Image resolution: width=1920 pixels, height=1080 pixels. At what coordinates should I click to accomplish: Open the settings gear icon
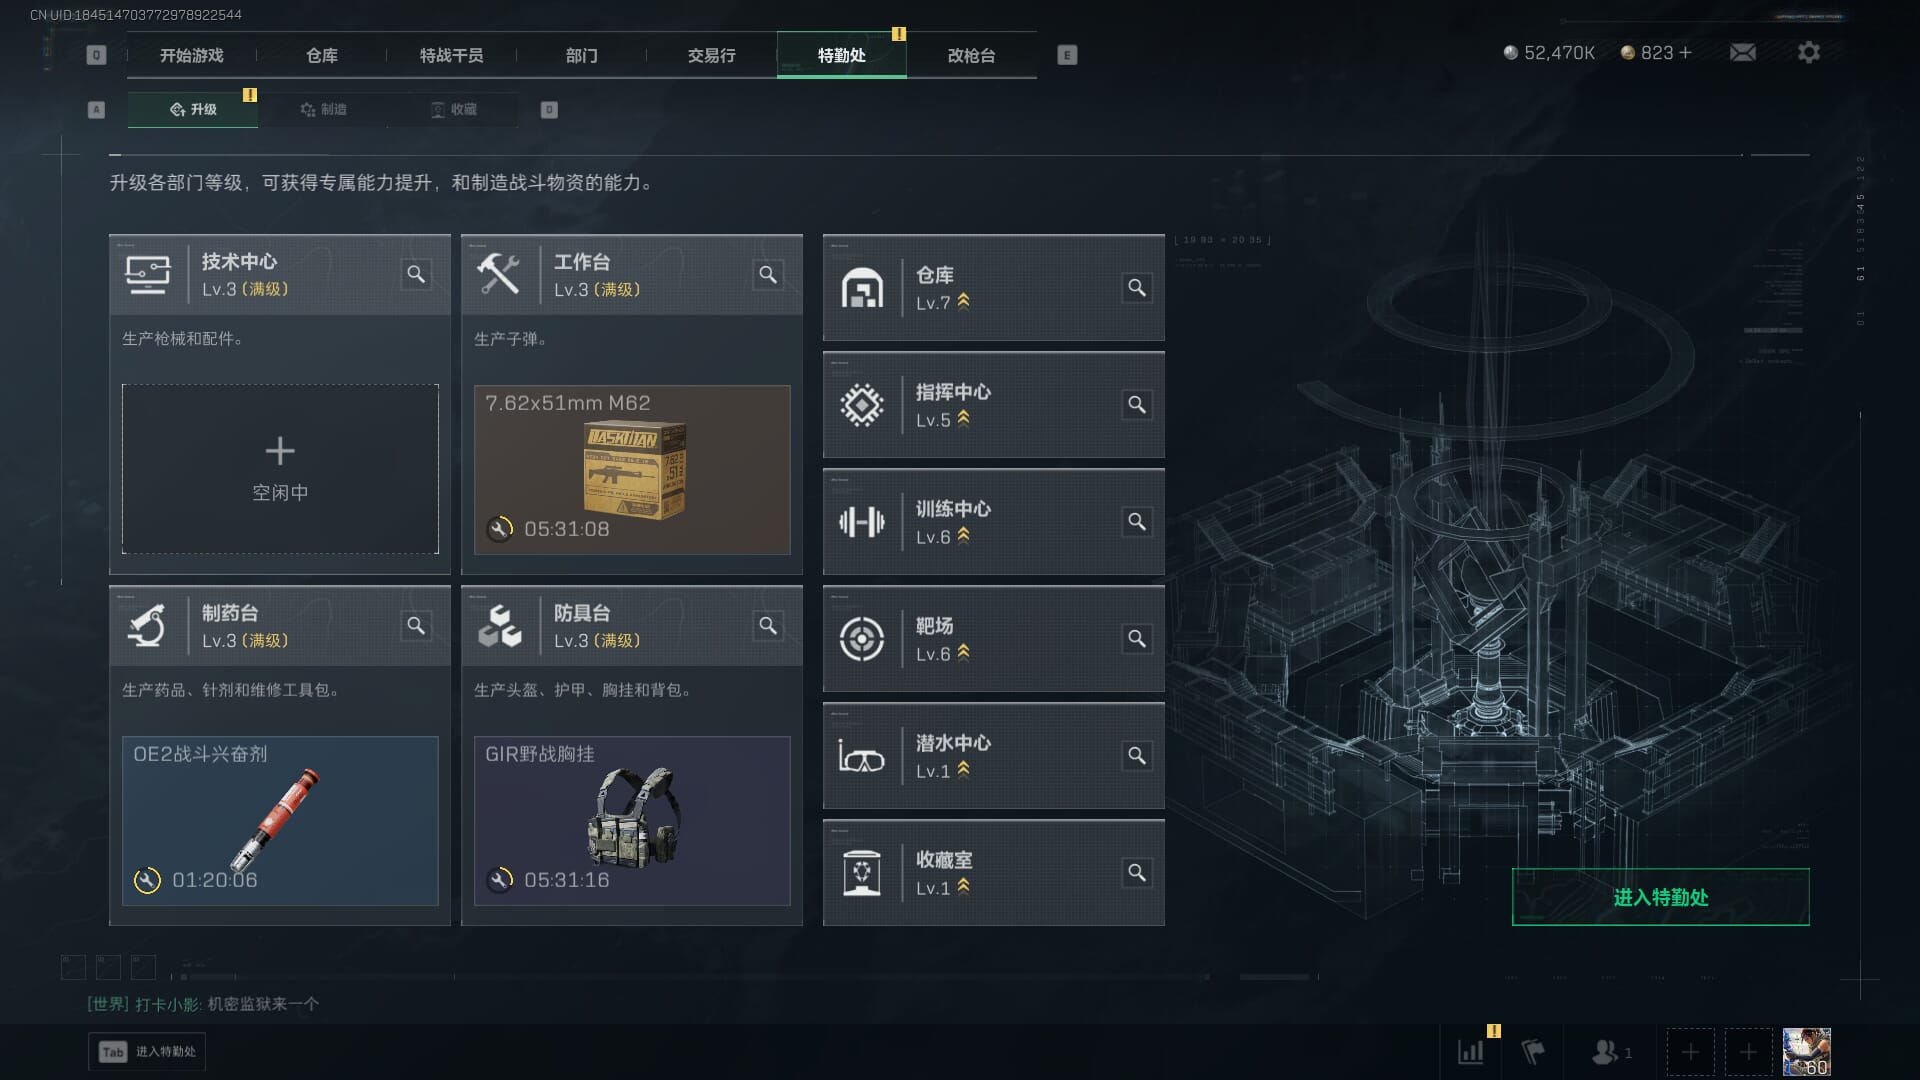tap(1809, 52)
